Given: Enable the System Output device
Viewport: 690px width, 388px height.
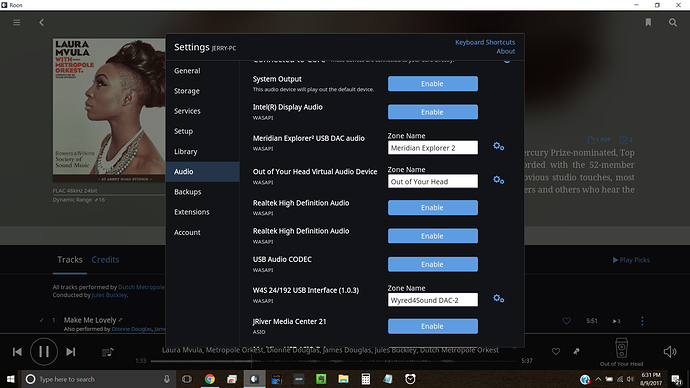Looking at the screenshot, I should point(433,84).
